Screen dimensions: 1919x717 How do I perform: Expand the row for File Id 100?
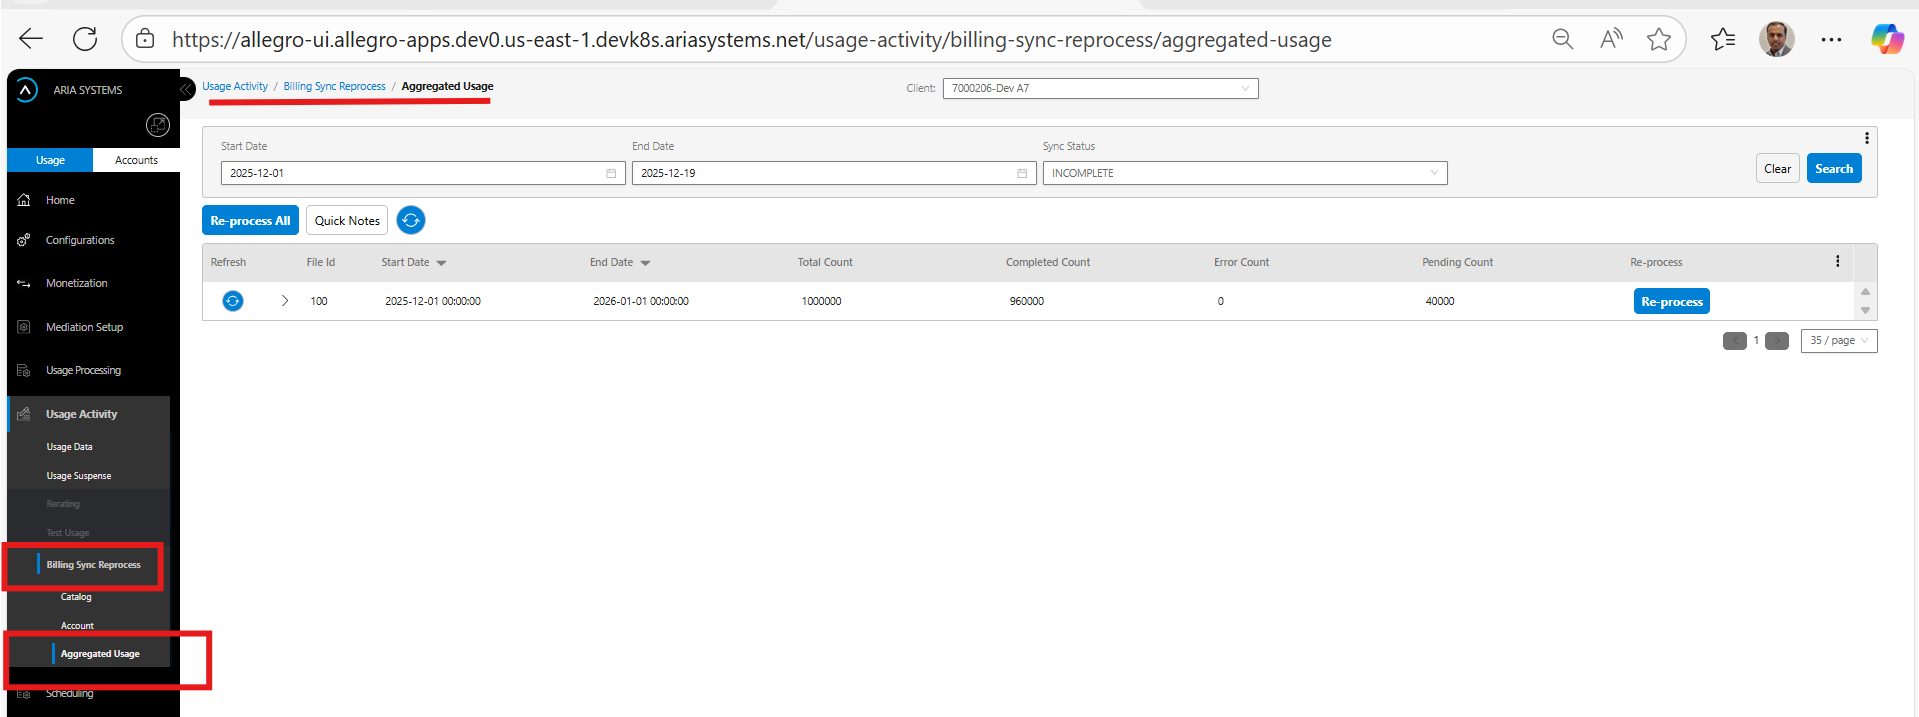285,301
